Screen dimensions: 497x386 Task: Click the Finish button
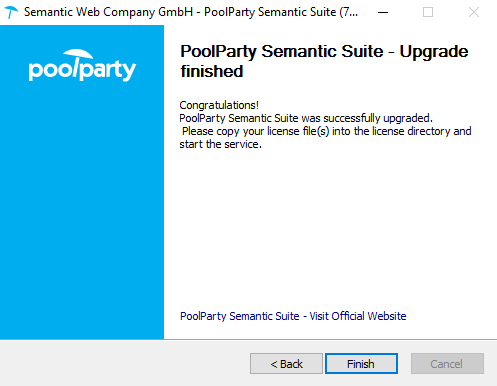coord(361,364)
